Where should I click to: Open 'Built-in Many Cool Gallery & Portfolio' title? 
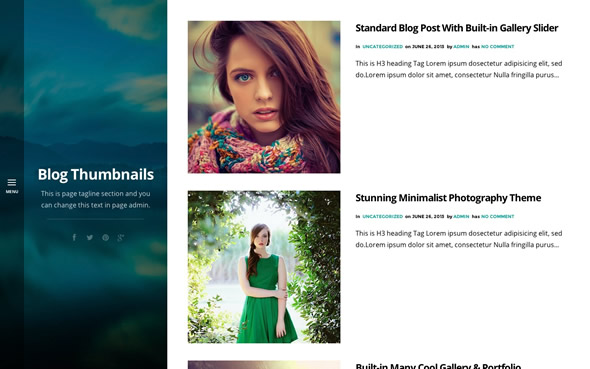(438, 366)
